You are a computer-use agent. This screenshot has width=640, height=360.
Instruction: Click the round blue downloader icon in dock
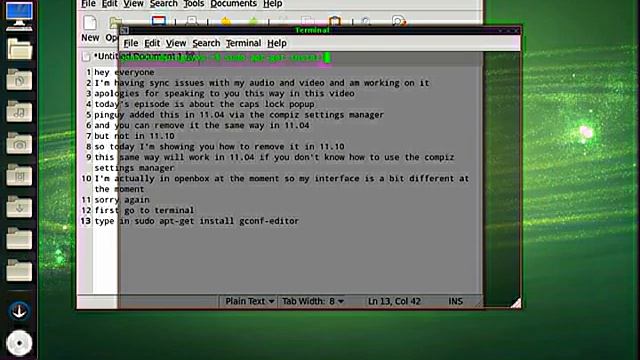(19, 311)
